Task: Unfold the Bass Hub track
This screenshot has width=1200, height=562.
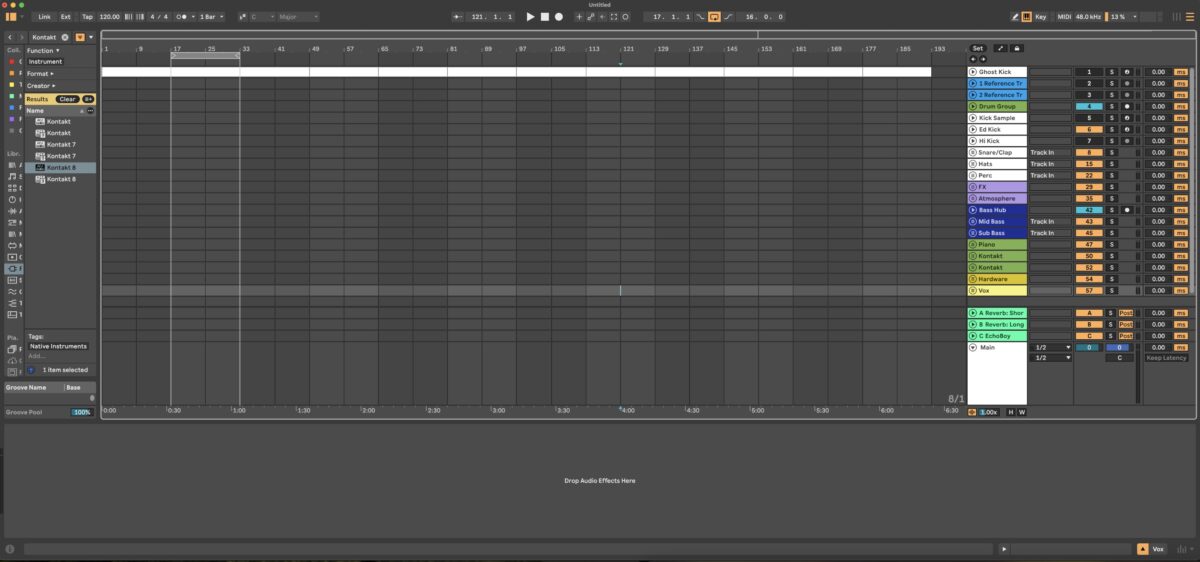Action: point(972,210)
